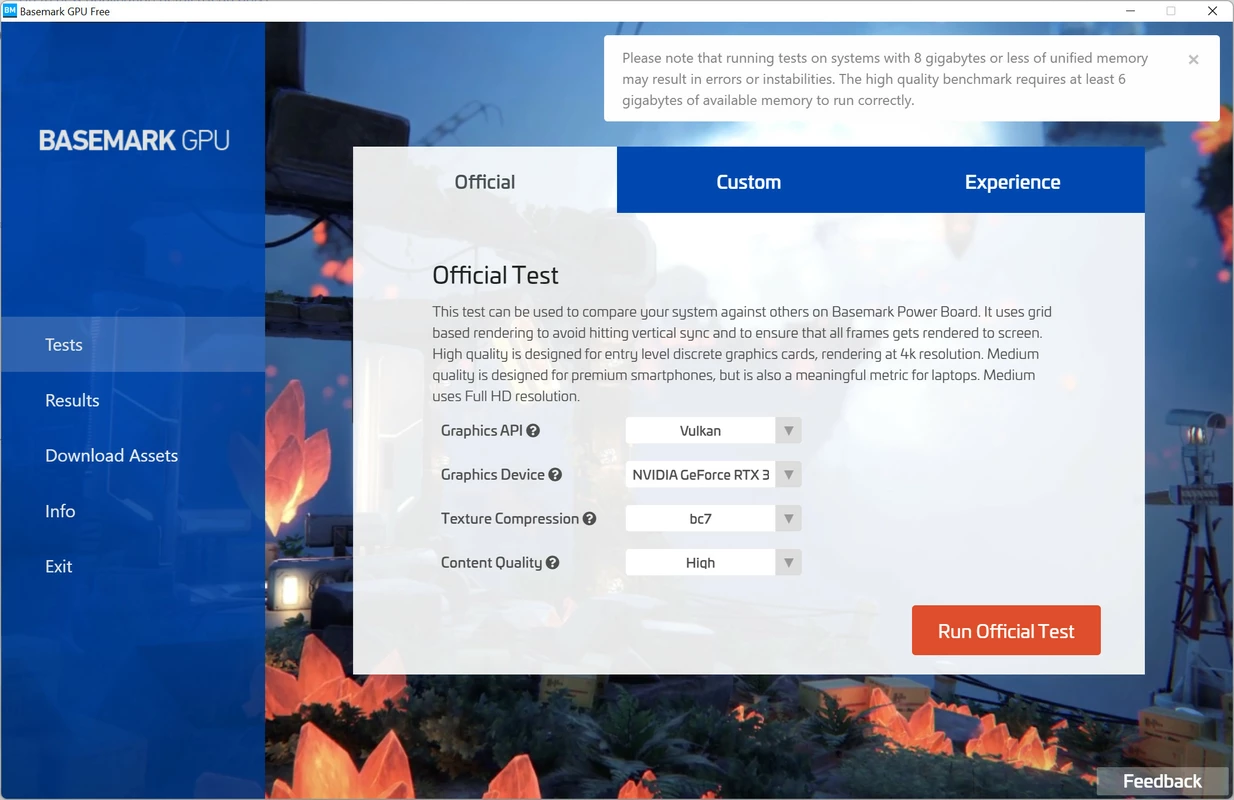Click the Basemark app icon in title bar
Image resolution: width=1234 pixels, height=800 pixels.
[10, 11]
